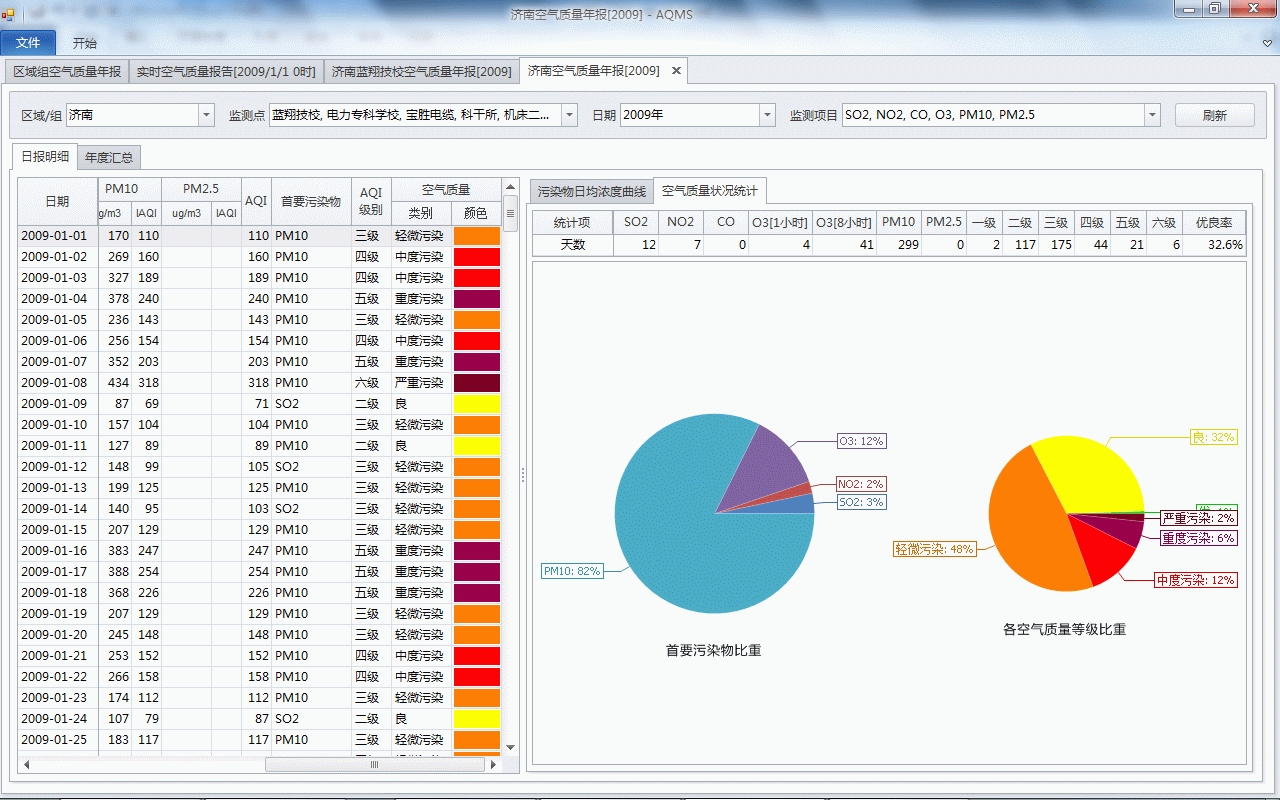Select the 空气质量状况统计 tab
The height and width of the screenshot is (800, 1280).
click(x=710, y=190)
